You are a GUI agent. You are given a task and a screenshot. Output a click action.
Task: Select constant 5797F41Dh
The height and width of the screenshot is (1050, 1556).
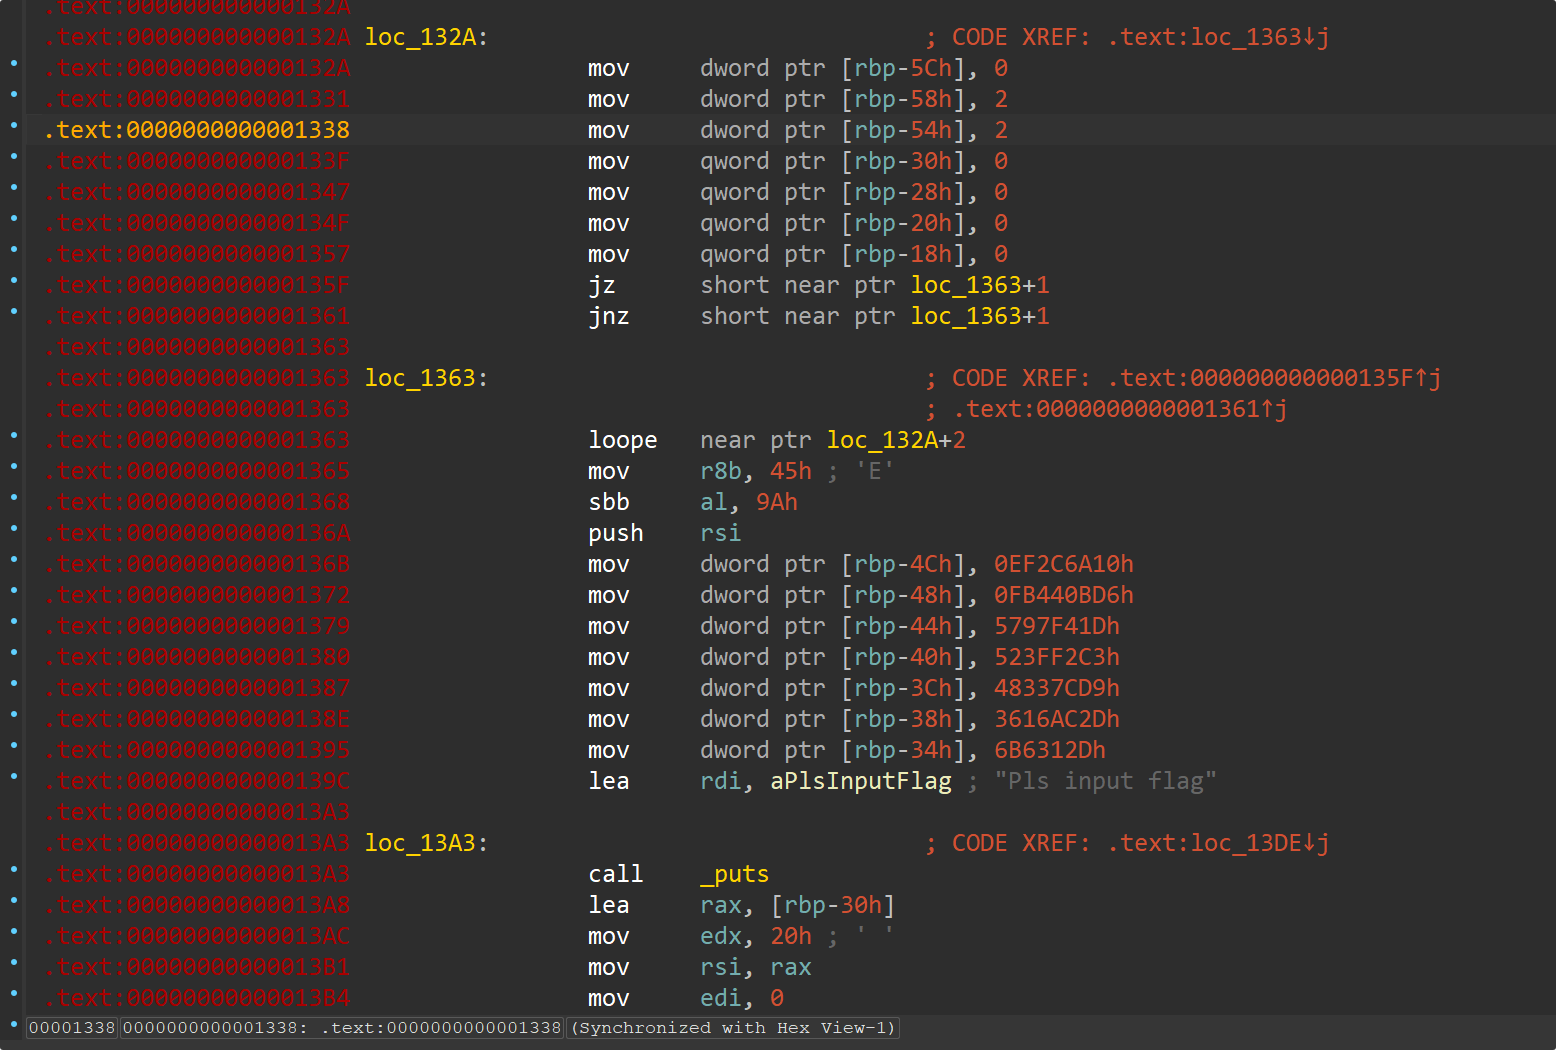pos(1057,626)
